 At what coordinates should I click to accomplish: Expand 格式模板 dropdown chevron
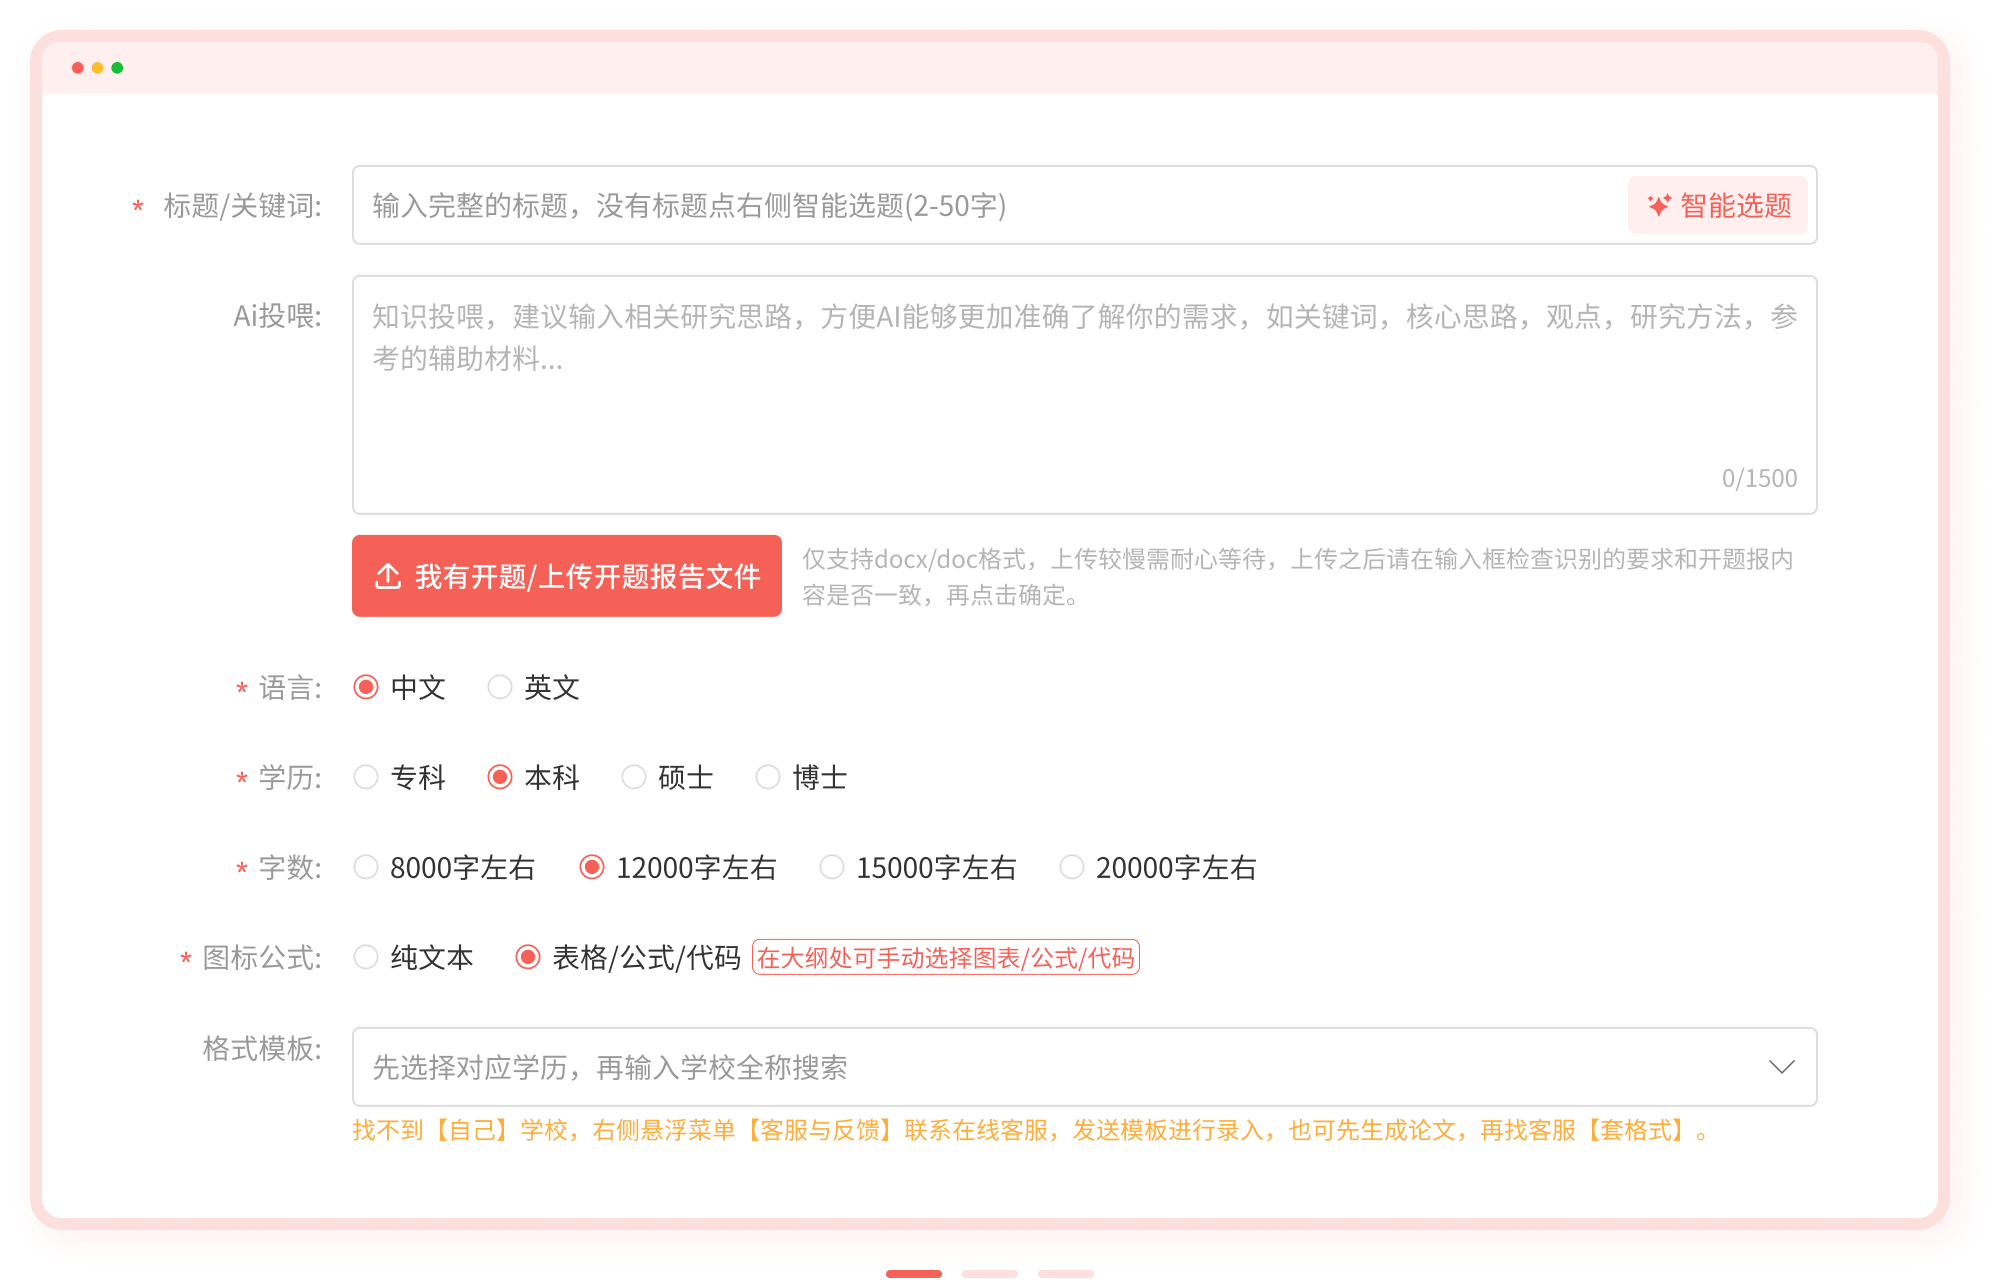coord(1781,1067)
